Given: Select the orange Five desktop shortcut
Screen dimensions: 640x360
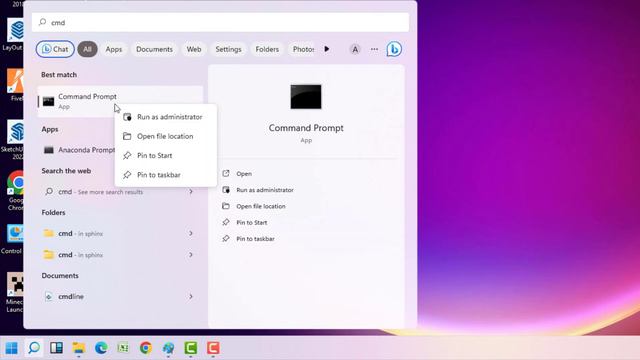Looking at the screenshot, I should [16, 85].
